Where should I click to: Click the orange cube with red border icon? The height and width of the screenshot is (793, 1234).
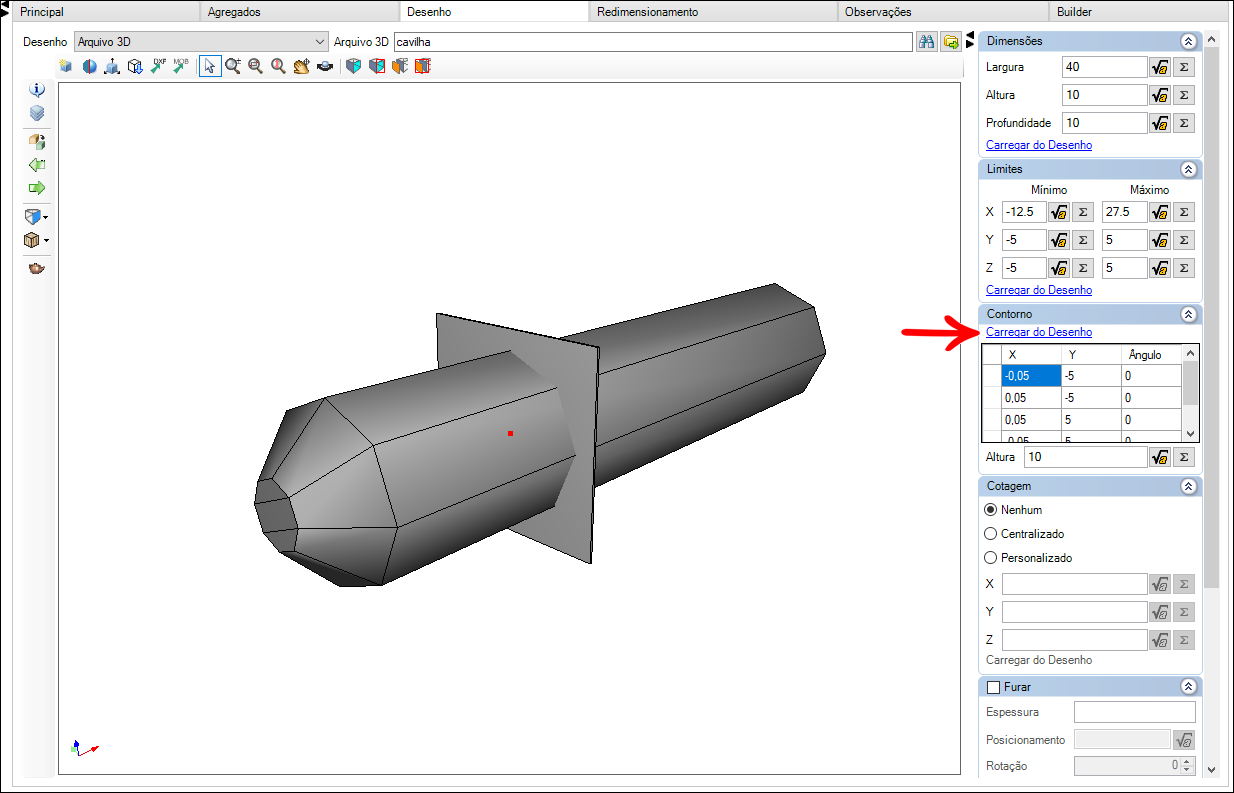click(422, 66)
